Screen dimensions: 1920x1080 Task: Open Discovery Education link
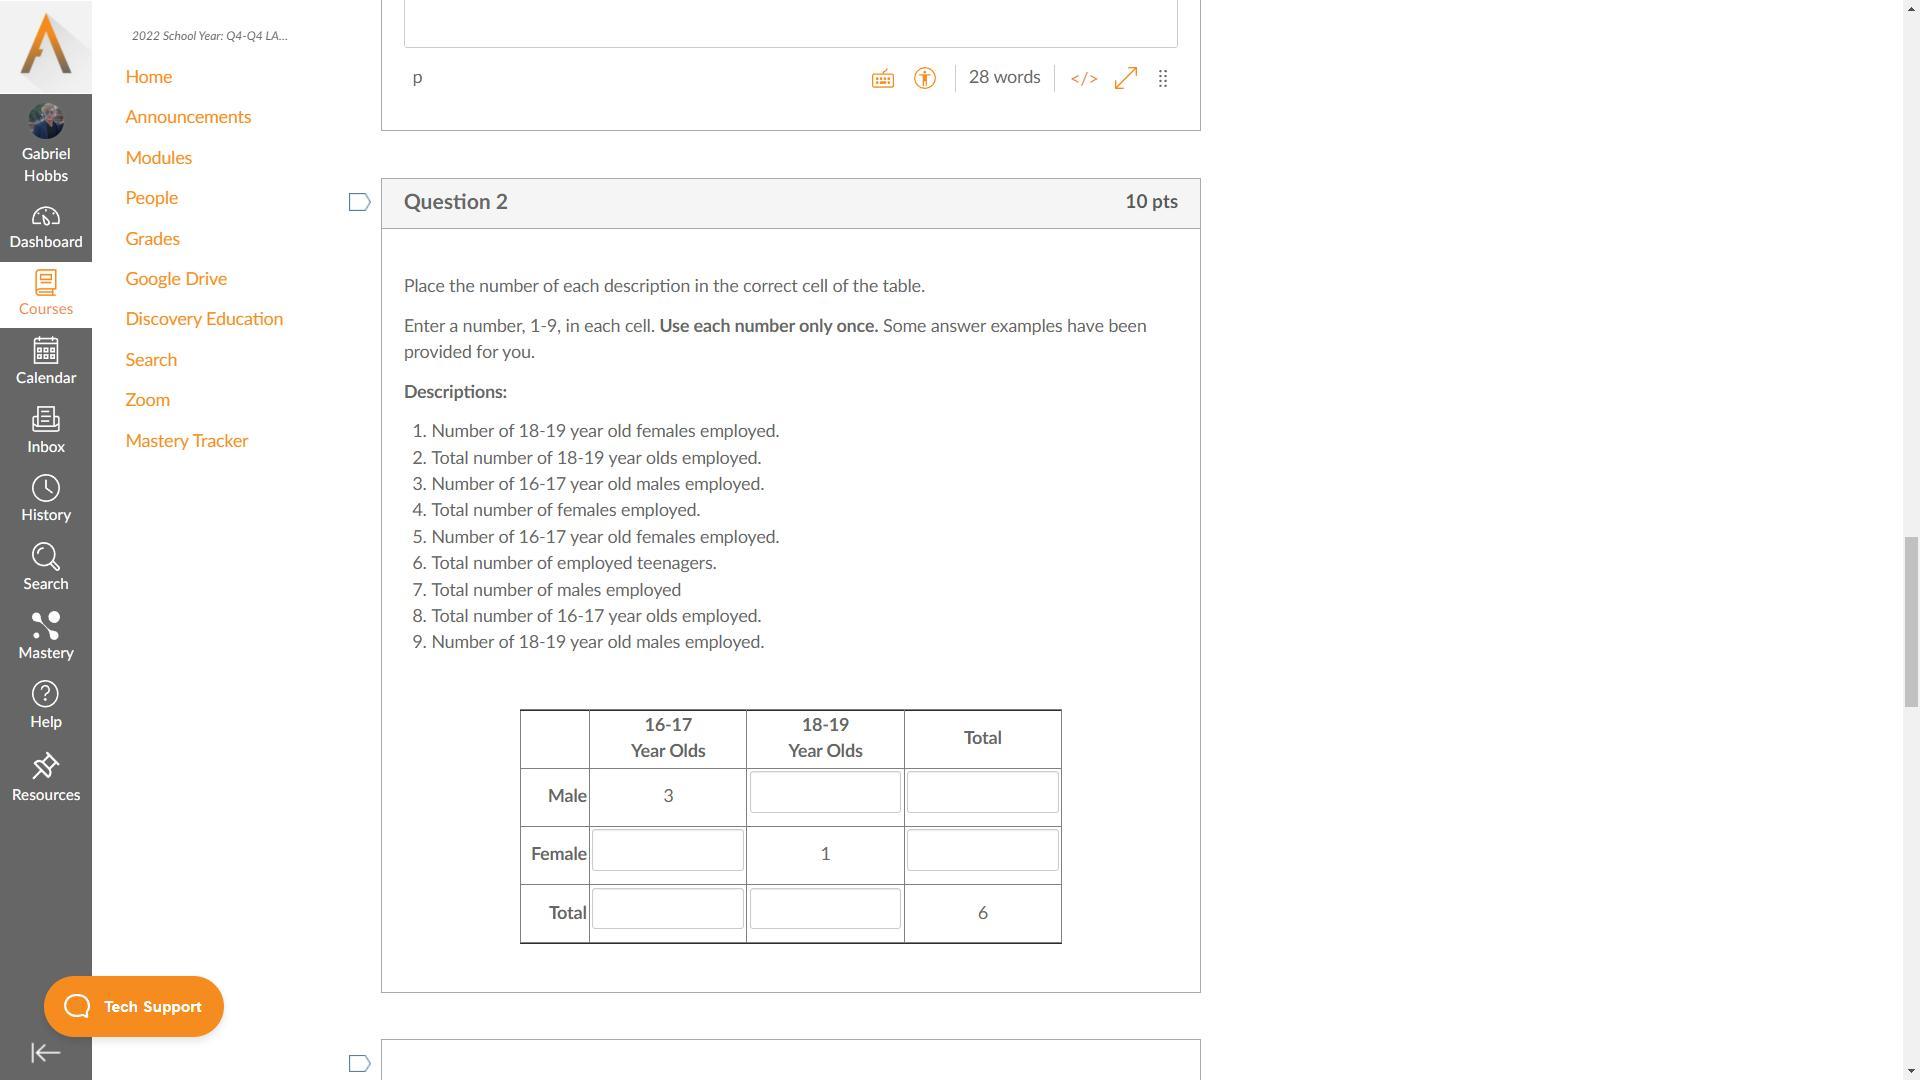pyautogui.click(x=204, y=319)
